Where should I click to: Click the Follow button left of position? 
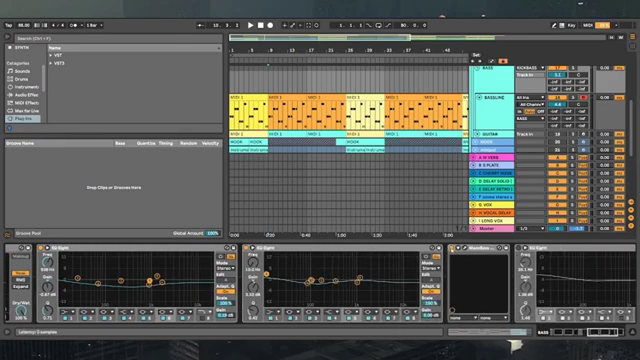200,25
